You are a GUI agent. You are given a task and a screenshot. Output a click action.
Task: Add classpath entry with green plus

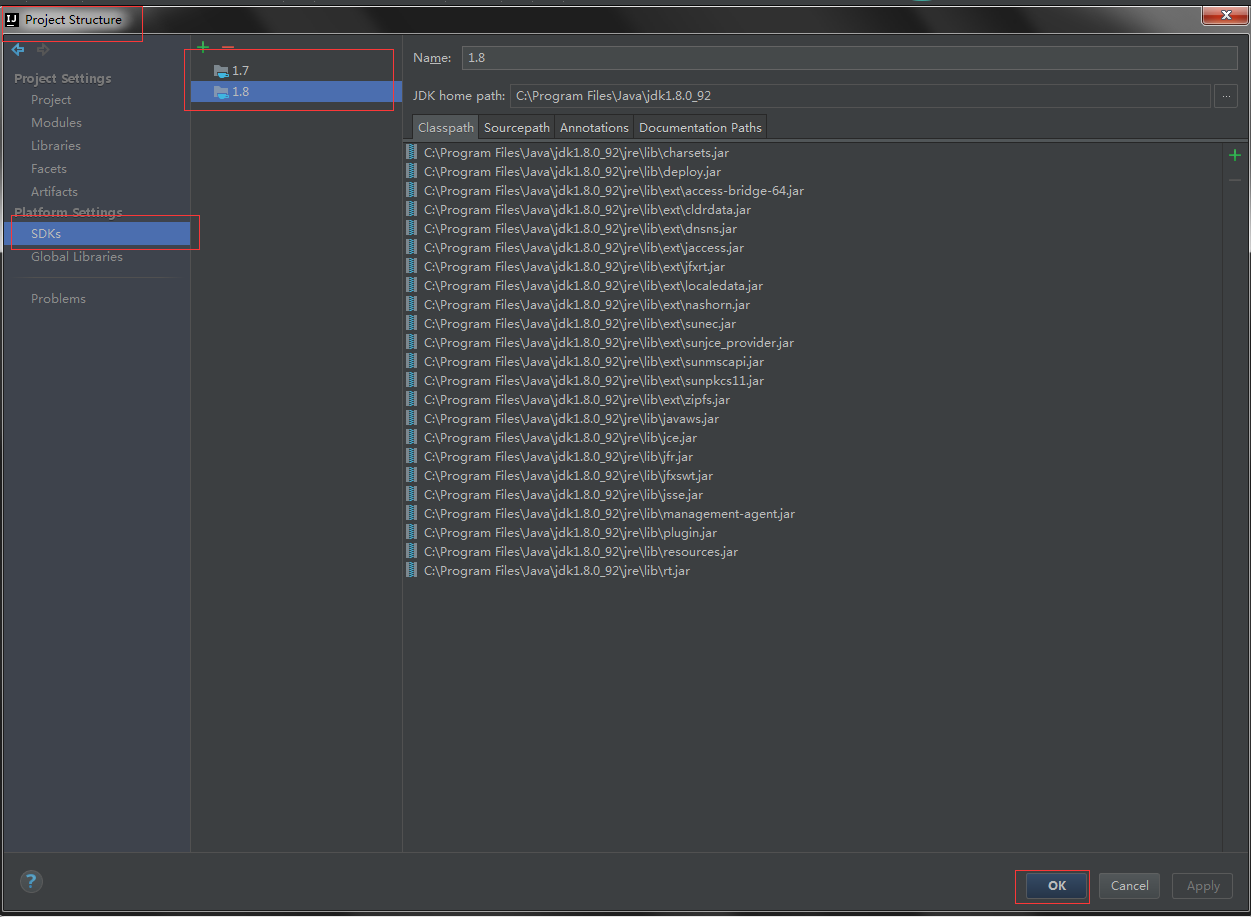point(1235,155)
